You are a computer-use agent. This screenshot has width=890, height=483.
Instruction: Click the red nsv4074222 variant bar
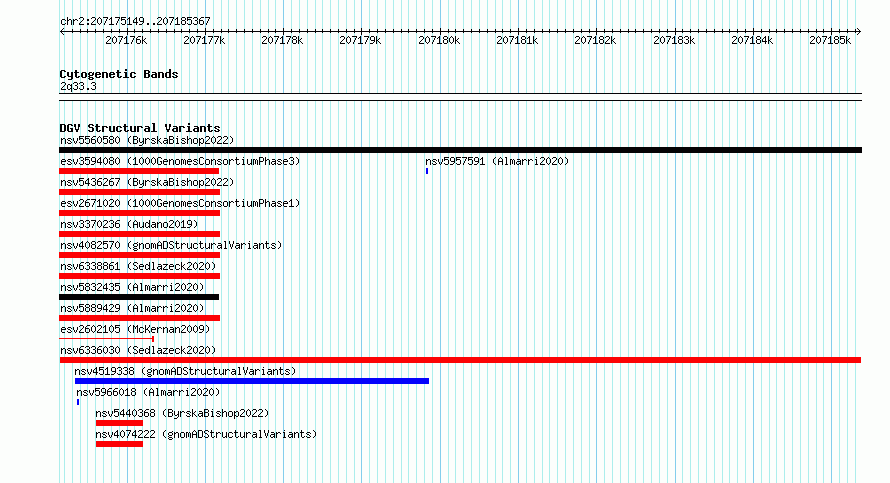[119, 444]
